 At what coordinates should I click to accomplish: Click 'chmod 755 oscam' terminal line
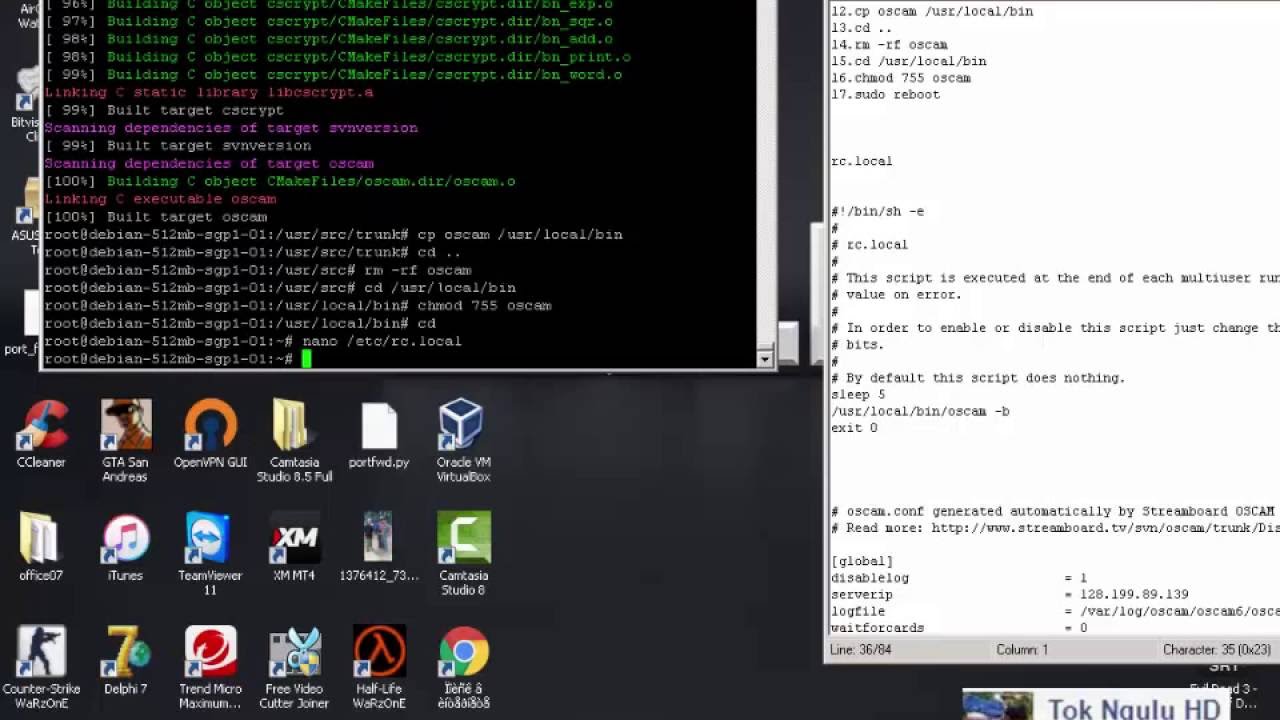pyautogui.click(x=484, y=306)
